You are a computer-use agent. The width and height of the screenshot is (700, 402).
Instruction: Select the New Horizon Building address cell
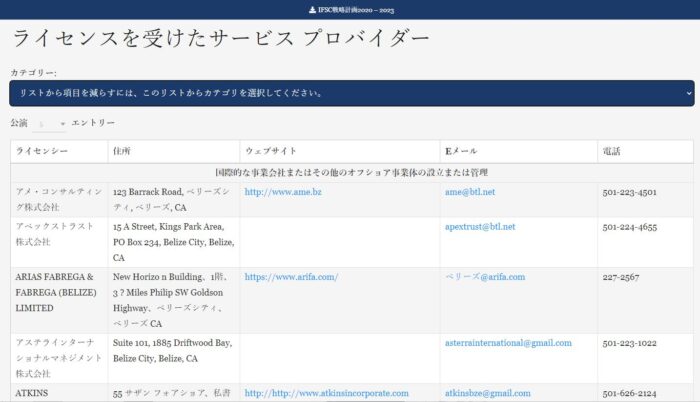[x=174, y=300]
